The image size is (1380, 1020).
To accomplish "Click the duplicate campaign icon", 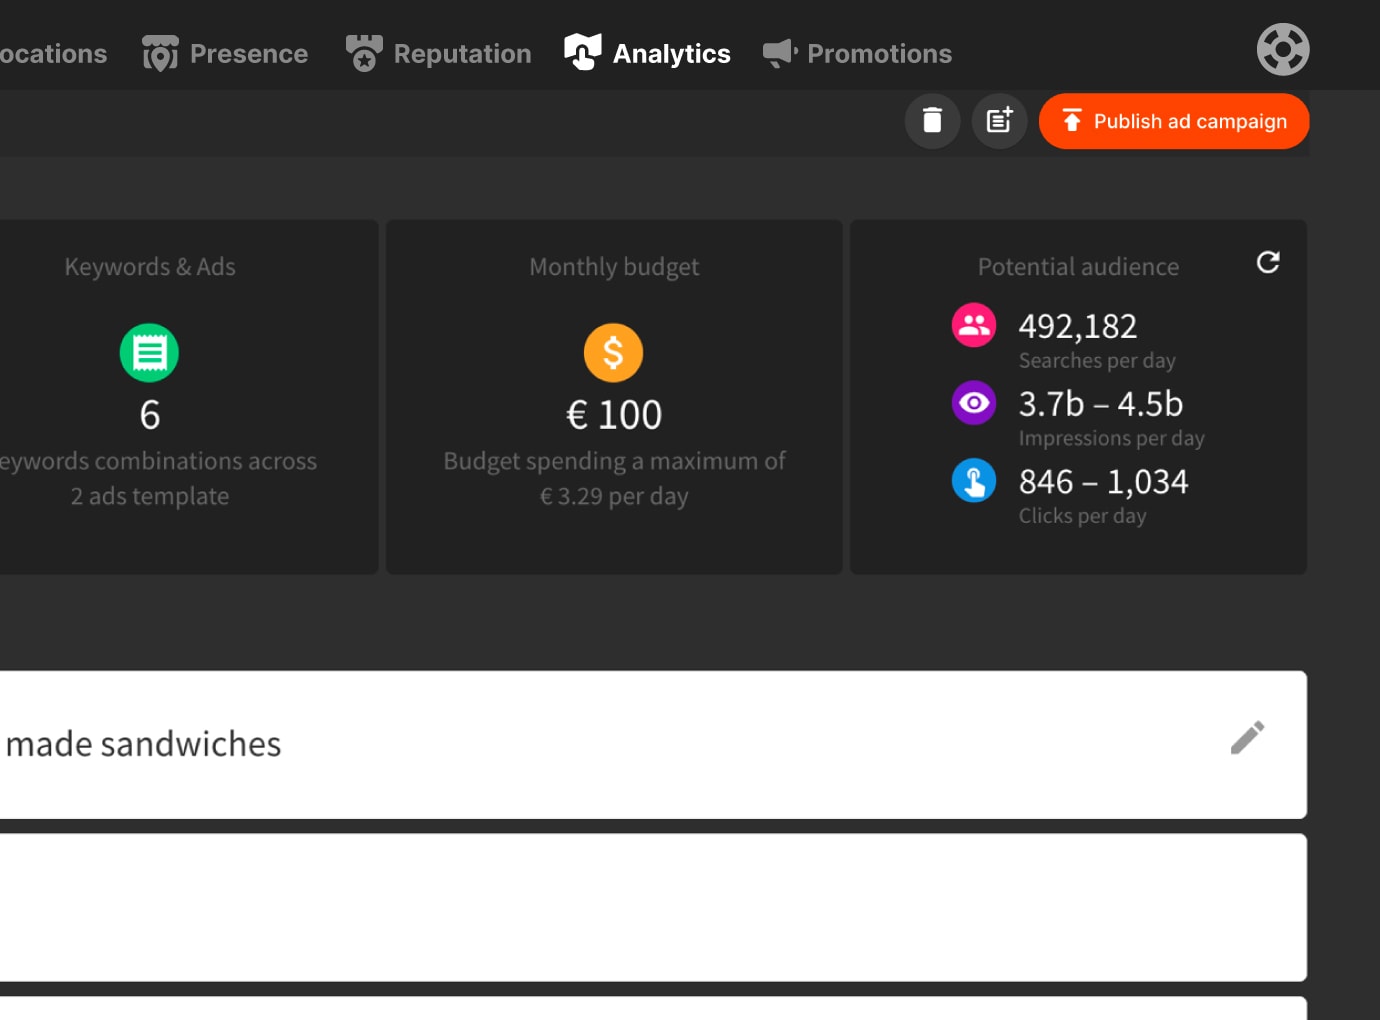I will coord(999,121).
